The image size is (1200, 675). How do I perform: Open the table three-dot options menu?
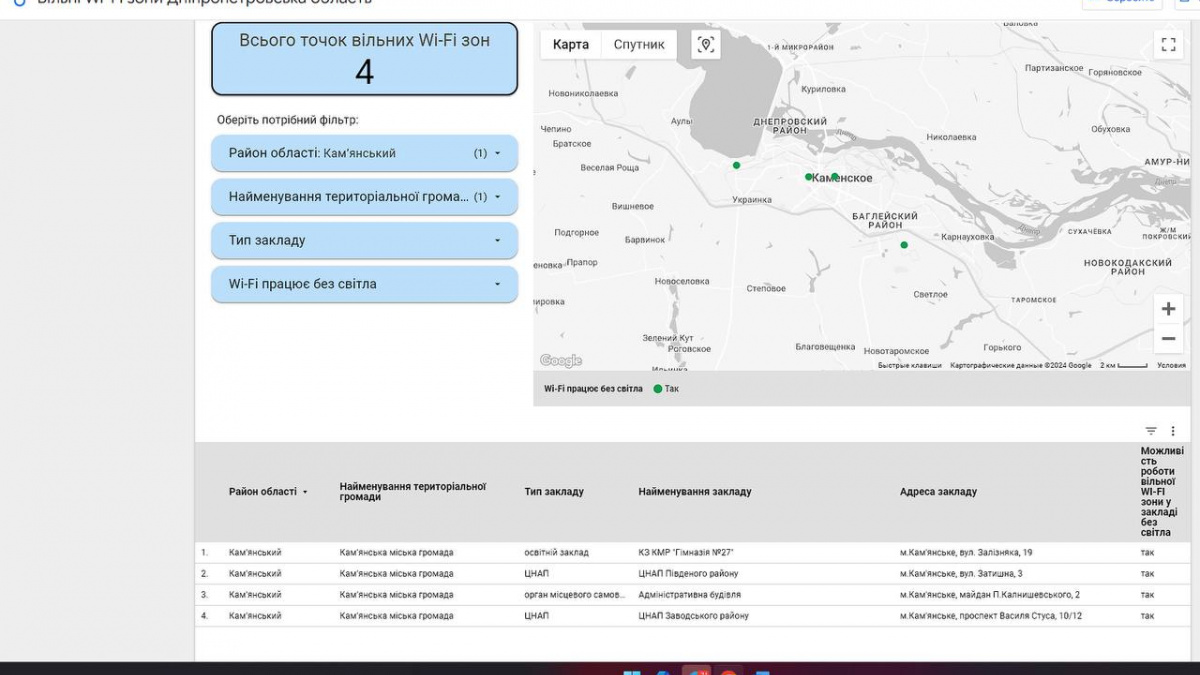pos(1173,431)
